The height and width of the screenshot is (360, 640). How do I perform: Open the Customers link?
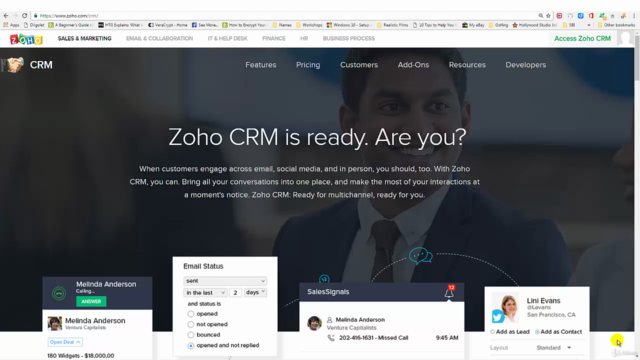[359, 65]
